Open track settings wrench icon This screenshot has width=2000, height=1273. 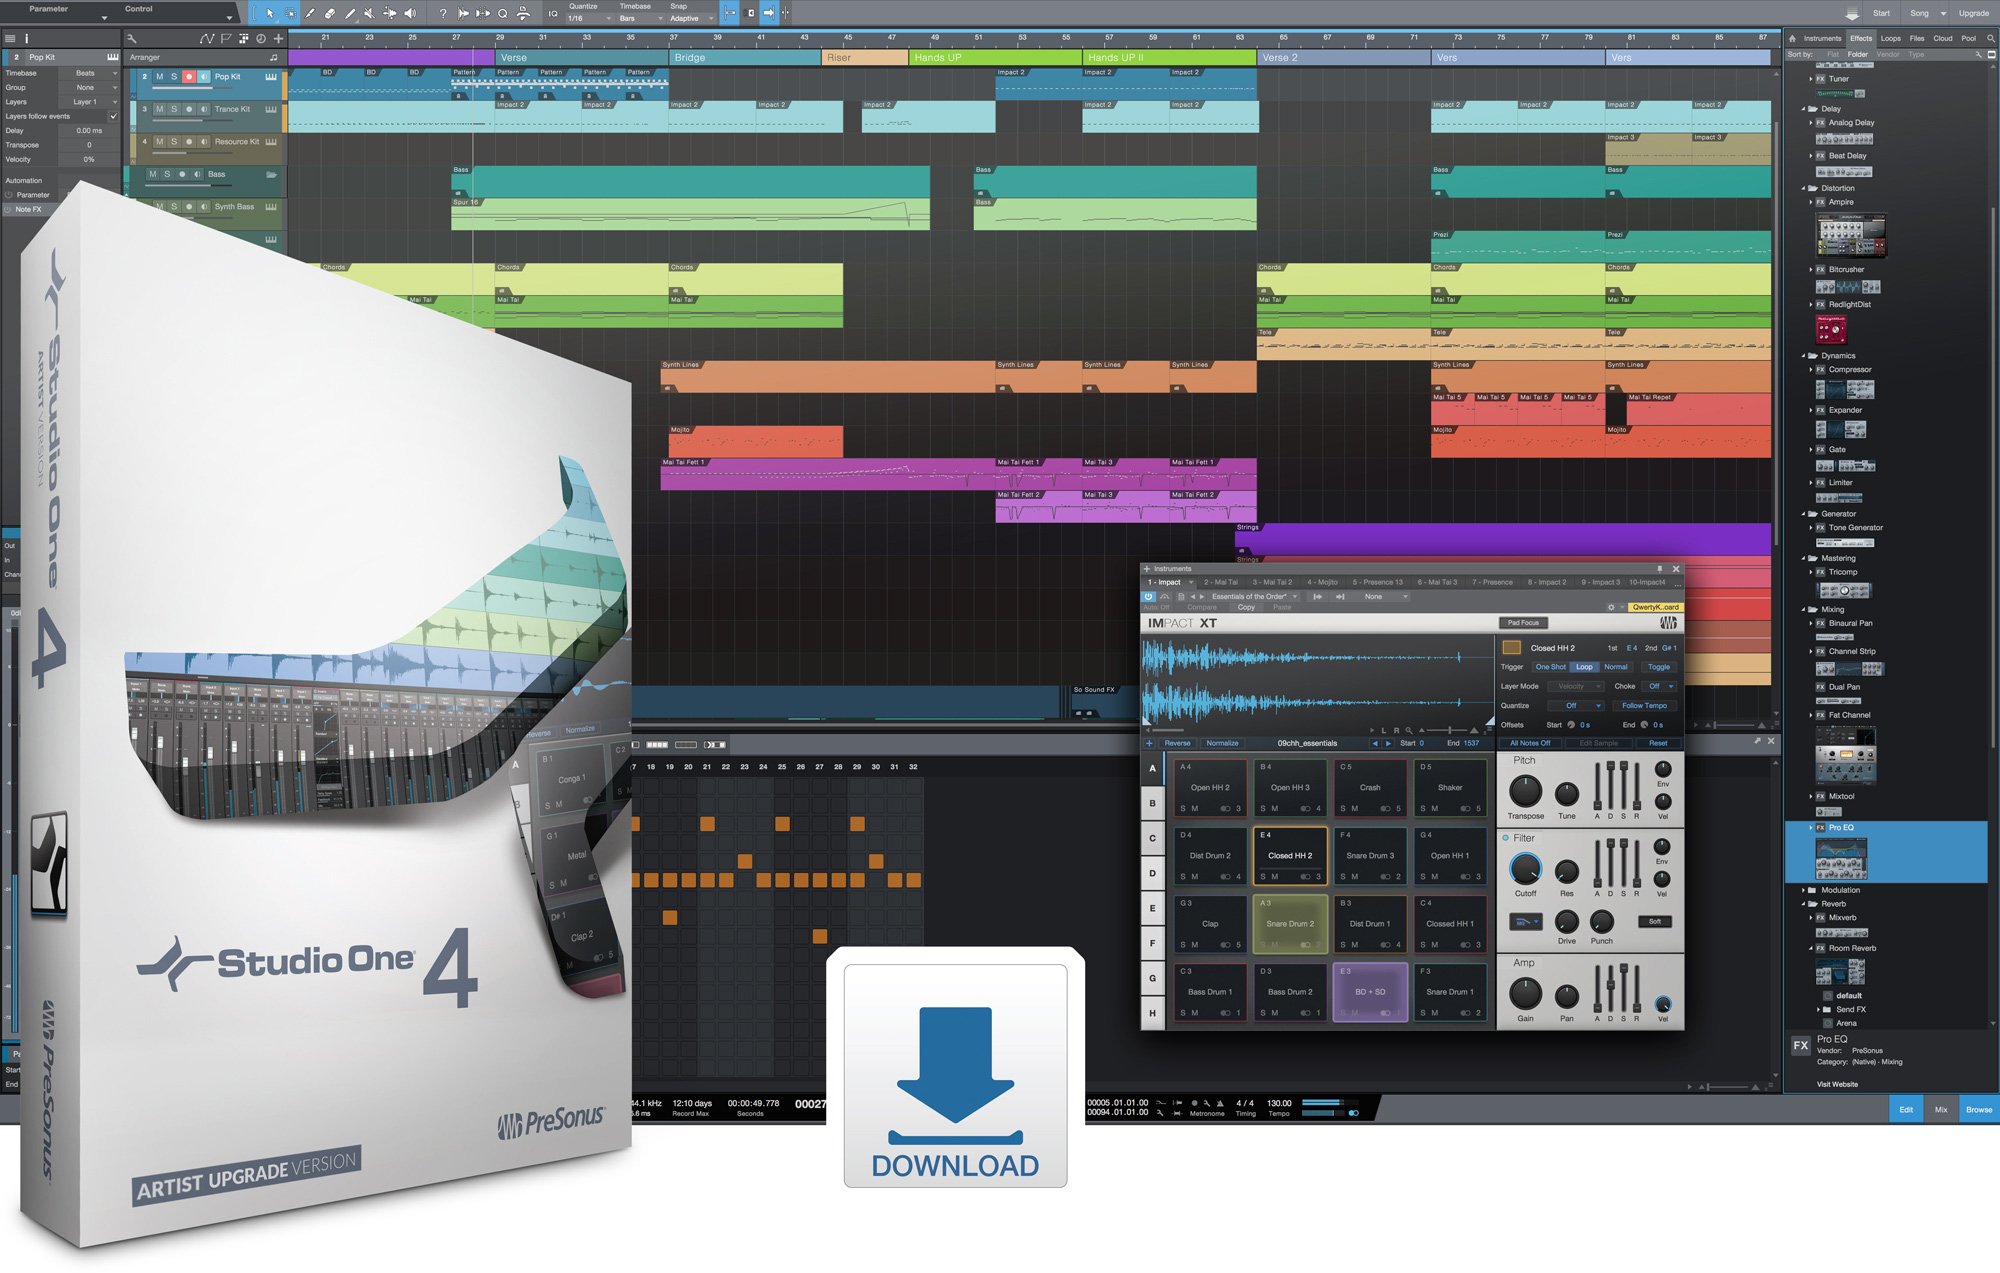131,38
